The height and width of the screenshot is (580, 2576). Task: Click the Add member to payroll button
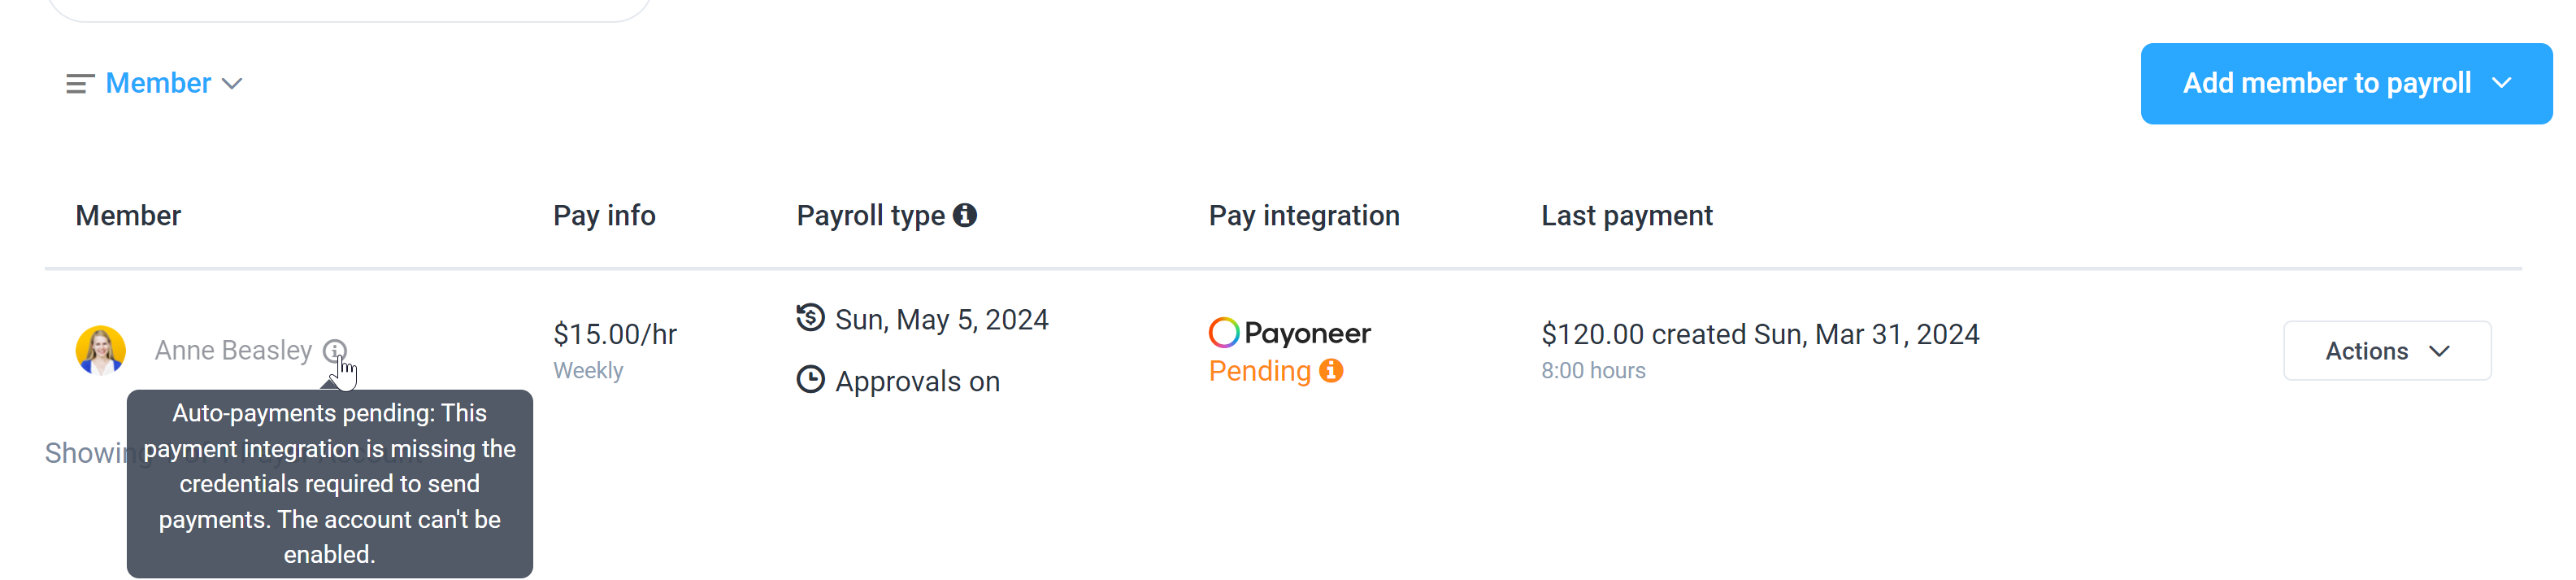(x=2345, y=84)
